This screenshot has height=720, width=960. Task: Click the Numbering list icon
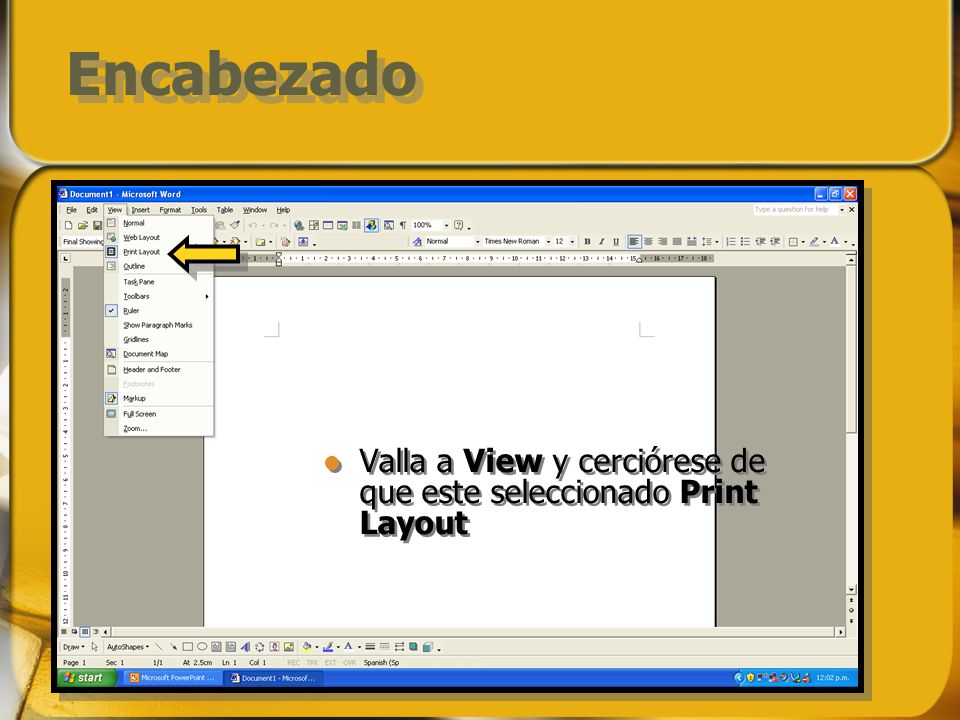(731, 242)
